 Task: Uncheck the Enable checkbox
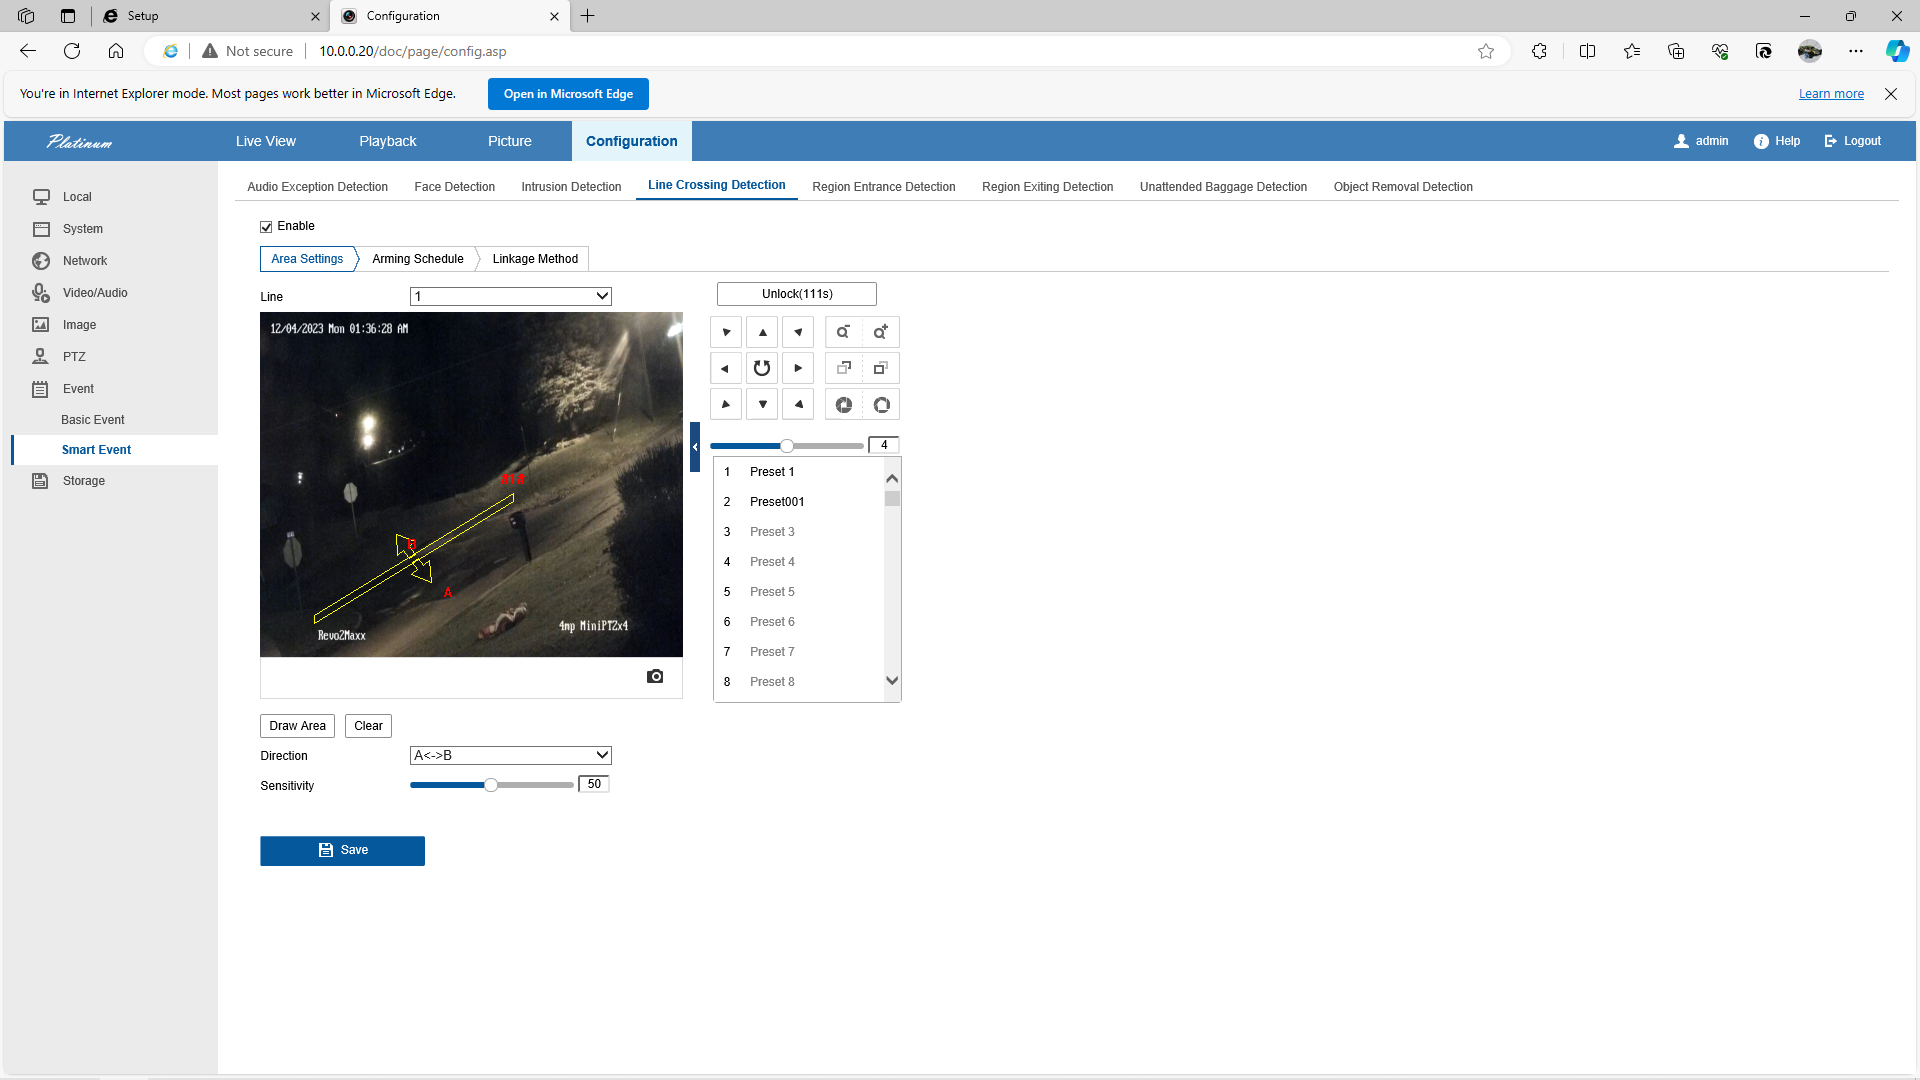pyautogui.click(x=266, y=227)
